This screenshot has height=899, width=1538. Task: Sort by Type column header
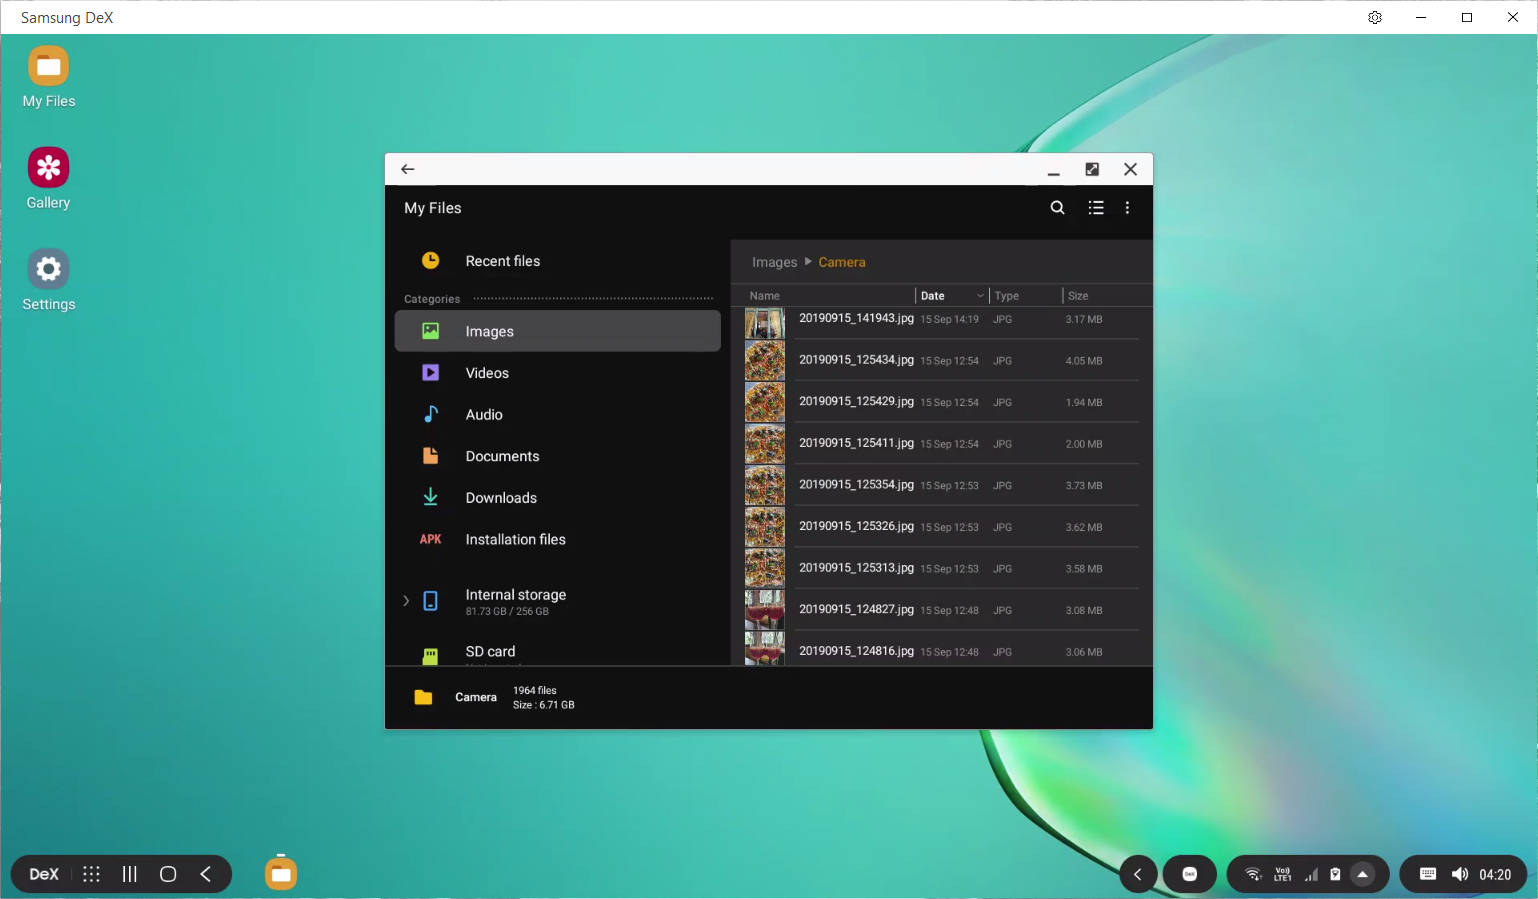point(1007,296)
